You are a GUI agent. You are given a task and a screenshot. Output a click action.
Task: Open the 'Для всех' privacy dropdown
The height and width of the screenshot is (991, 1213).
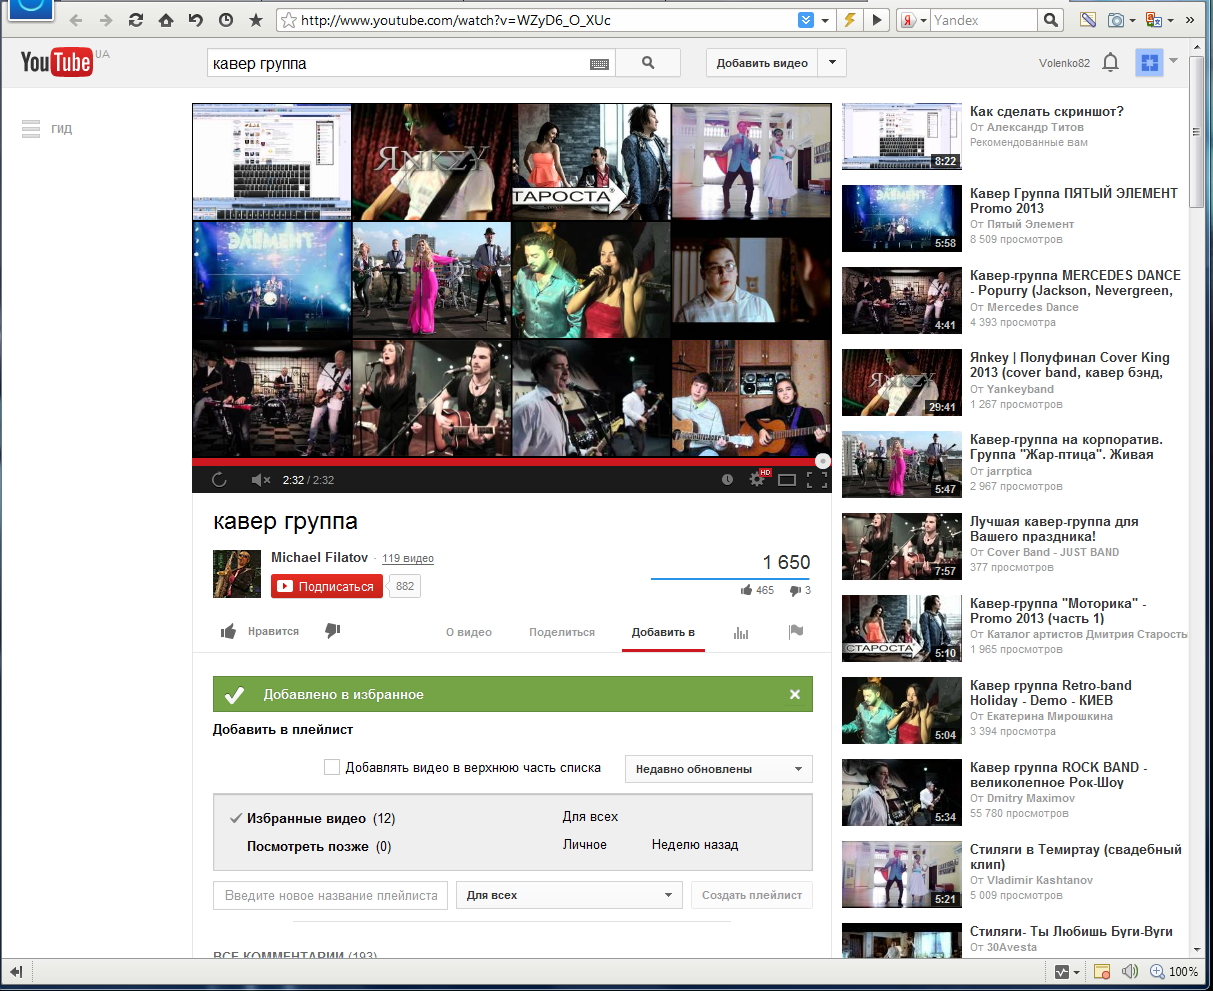[x=569, y=895]
